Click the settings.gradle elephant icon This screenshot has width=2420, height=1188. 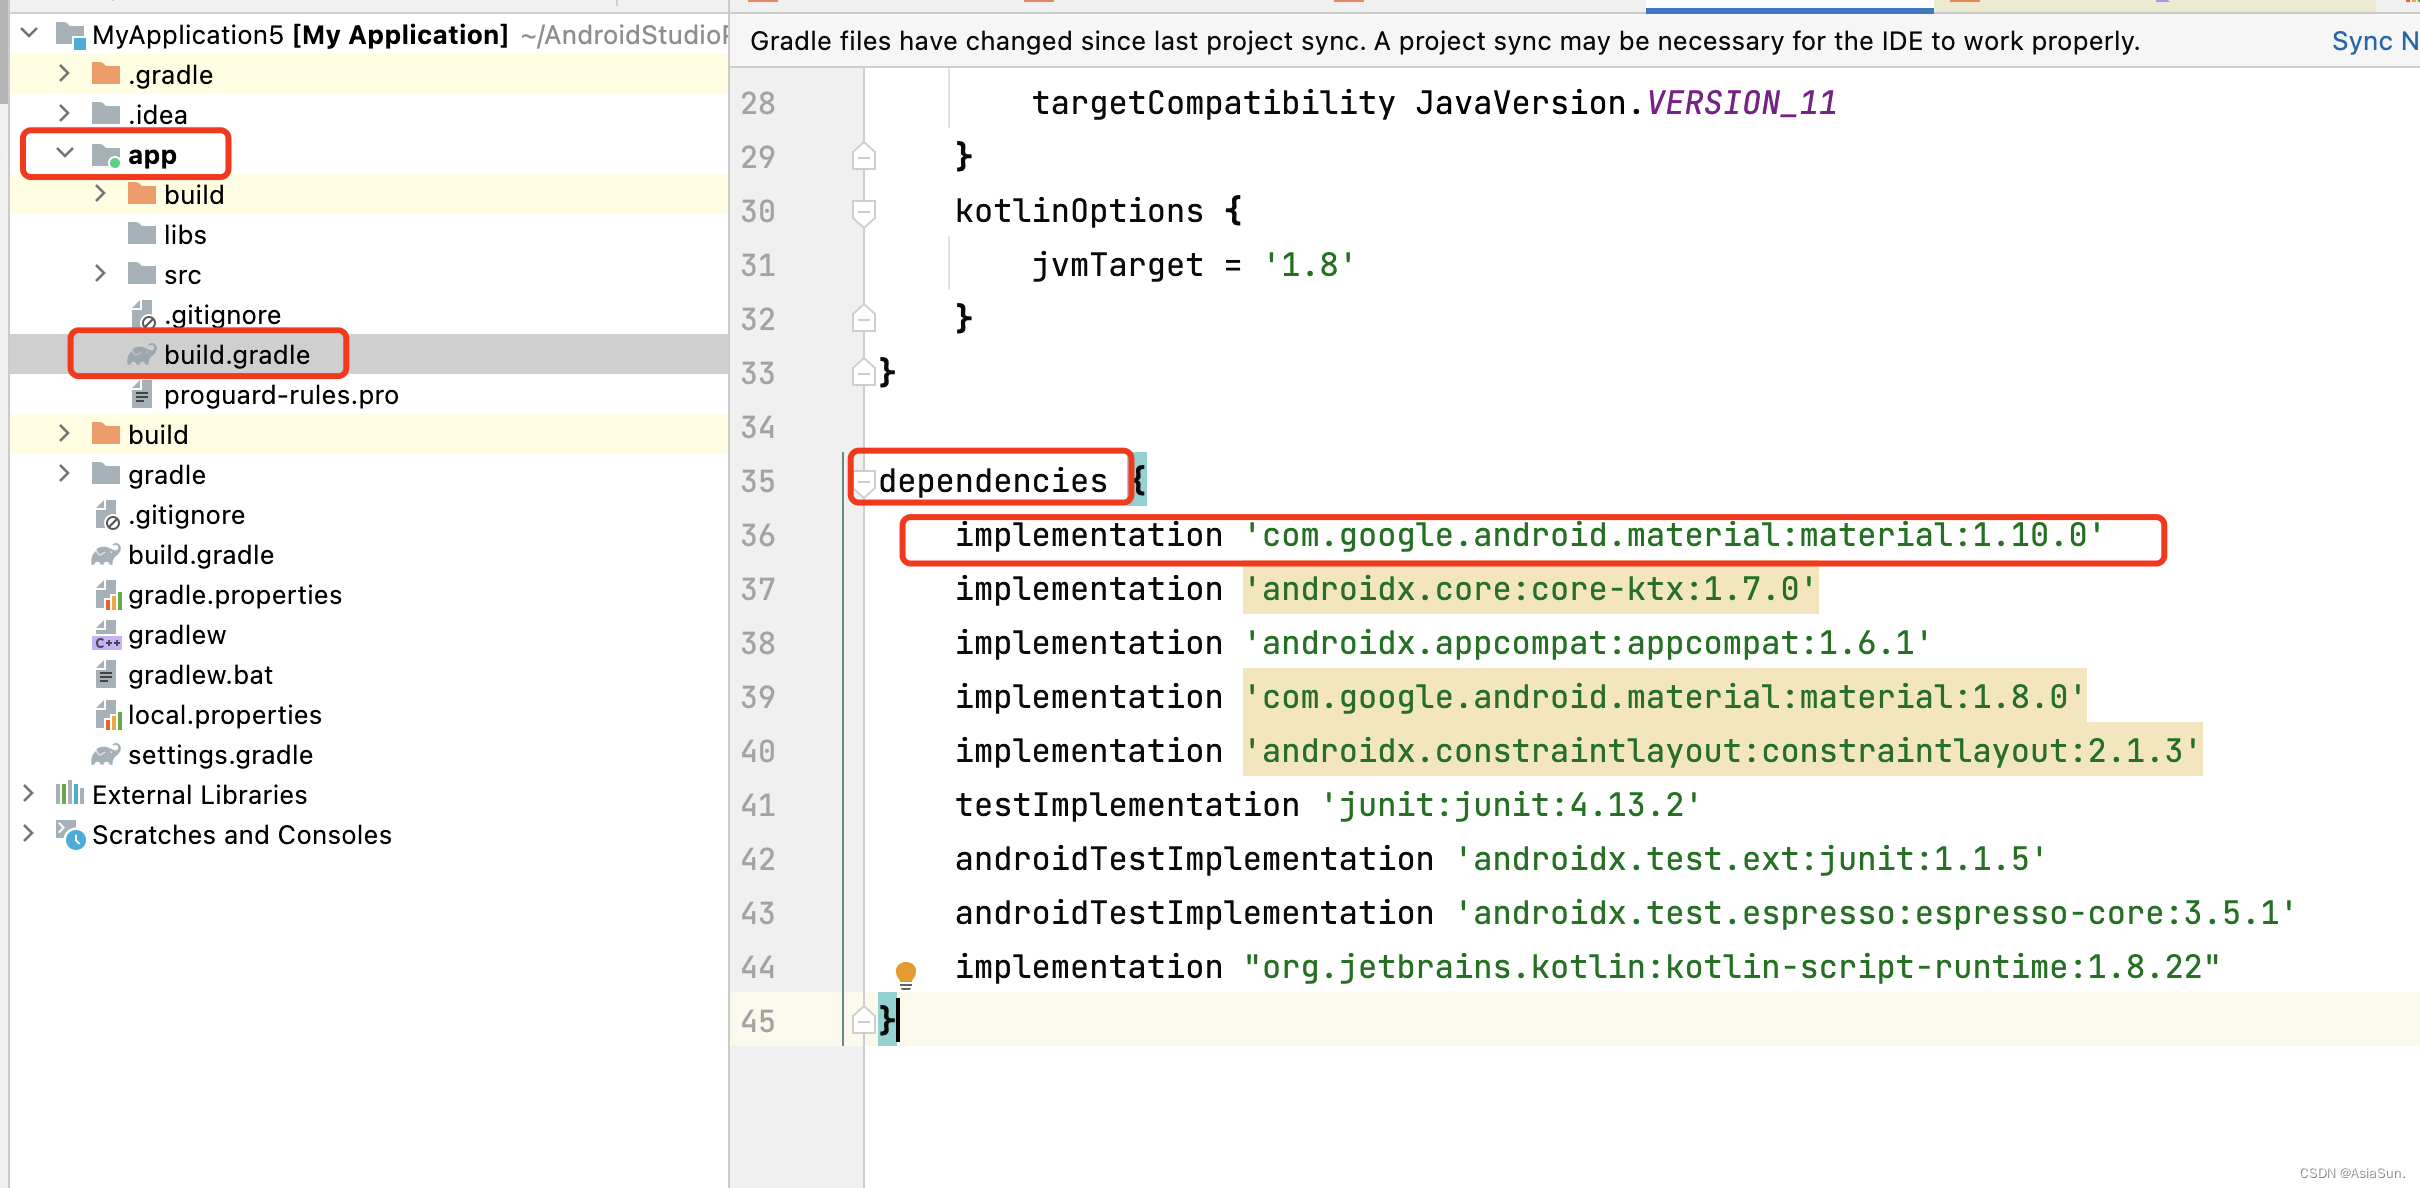point(106,755)
